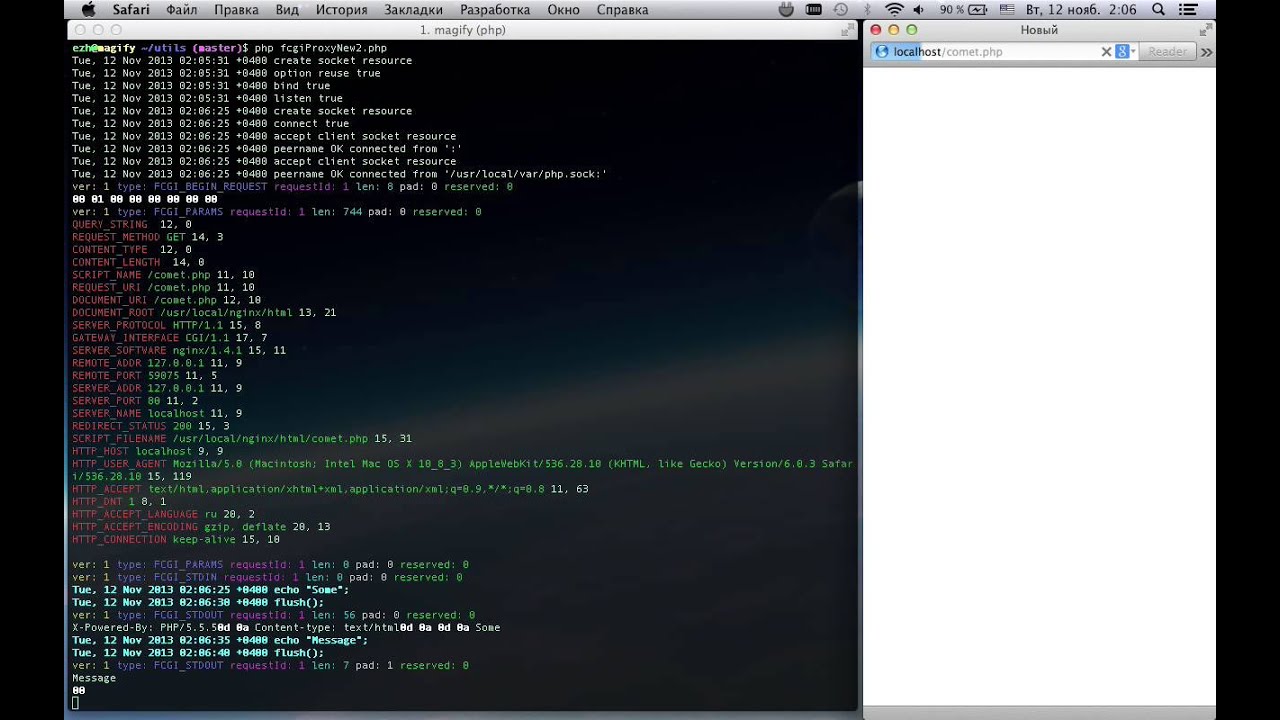Minimize the Safari Новый window

(x=894, y=30)
